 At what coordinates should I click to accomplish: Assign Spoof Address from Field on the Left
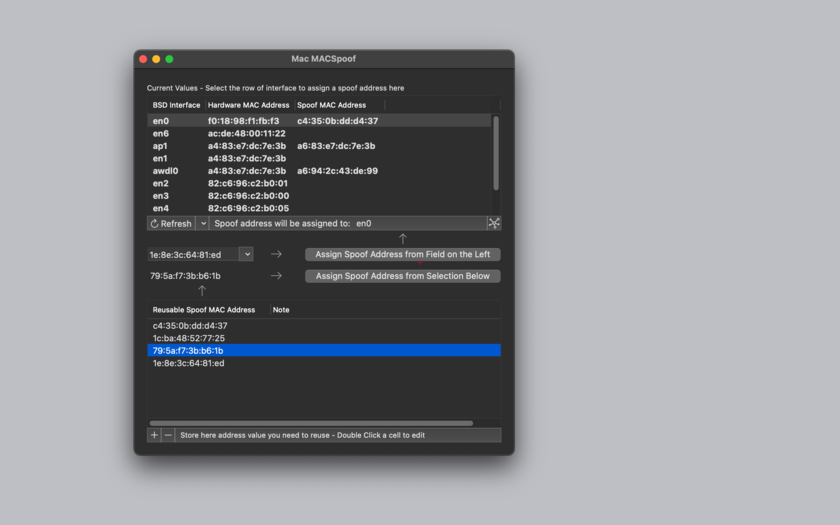(x=402, y=254)
